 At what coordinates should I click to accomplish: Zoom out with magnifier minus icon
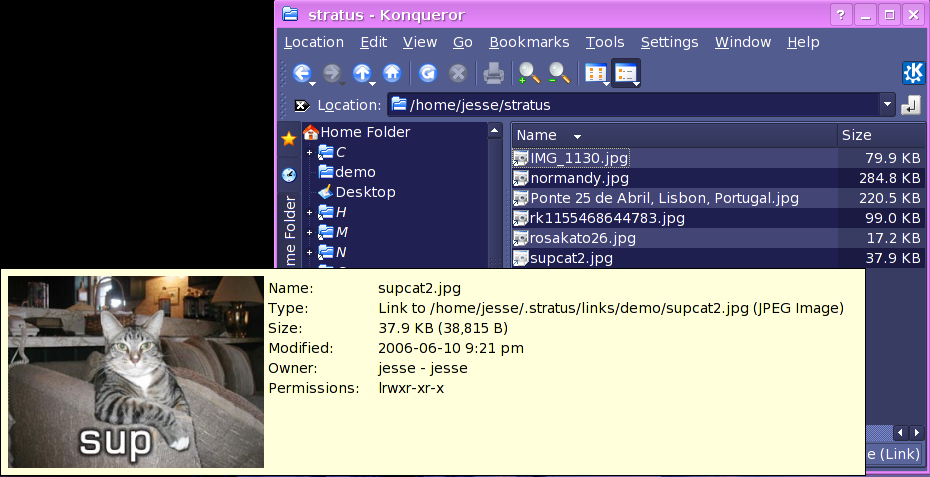559,73
